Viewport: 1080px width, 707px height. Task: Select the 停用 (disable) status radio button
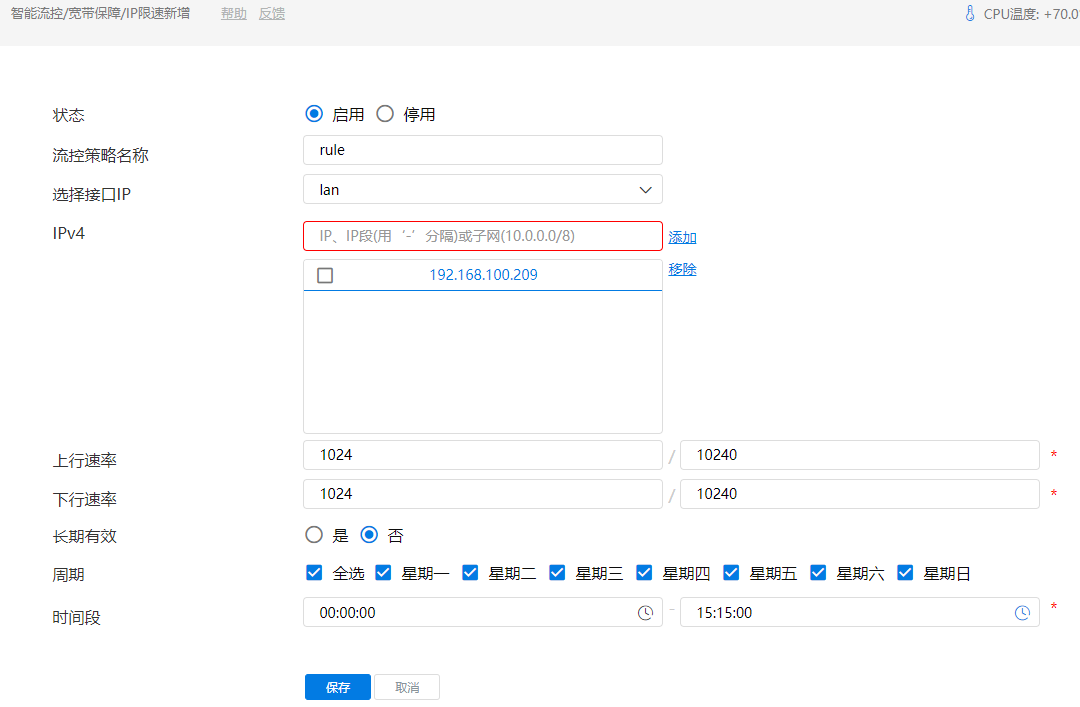click(385, 114)
